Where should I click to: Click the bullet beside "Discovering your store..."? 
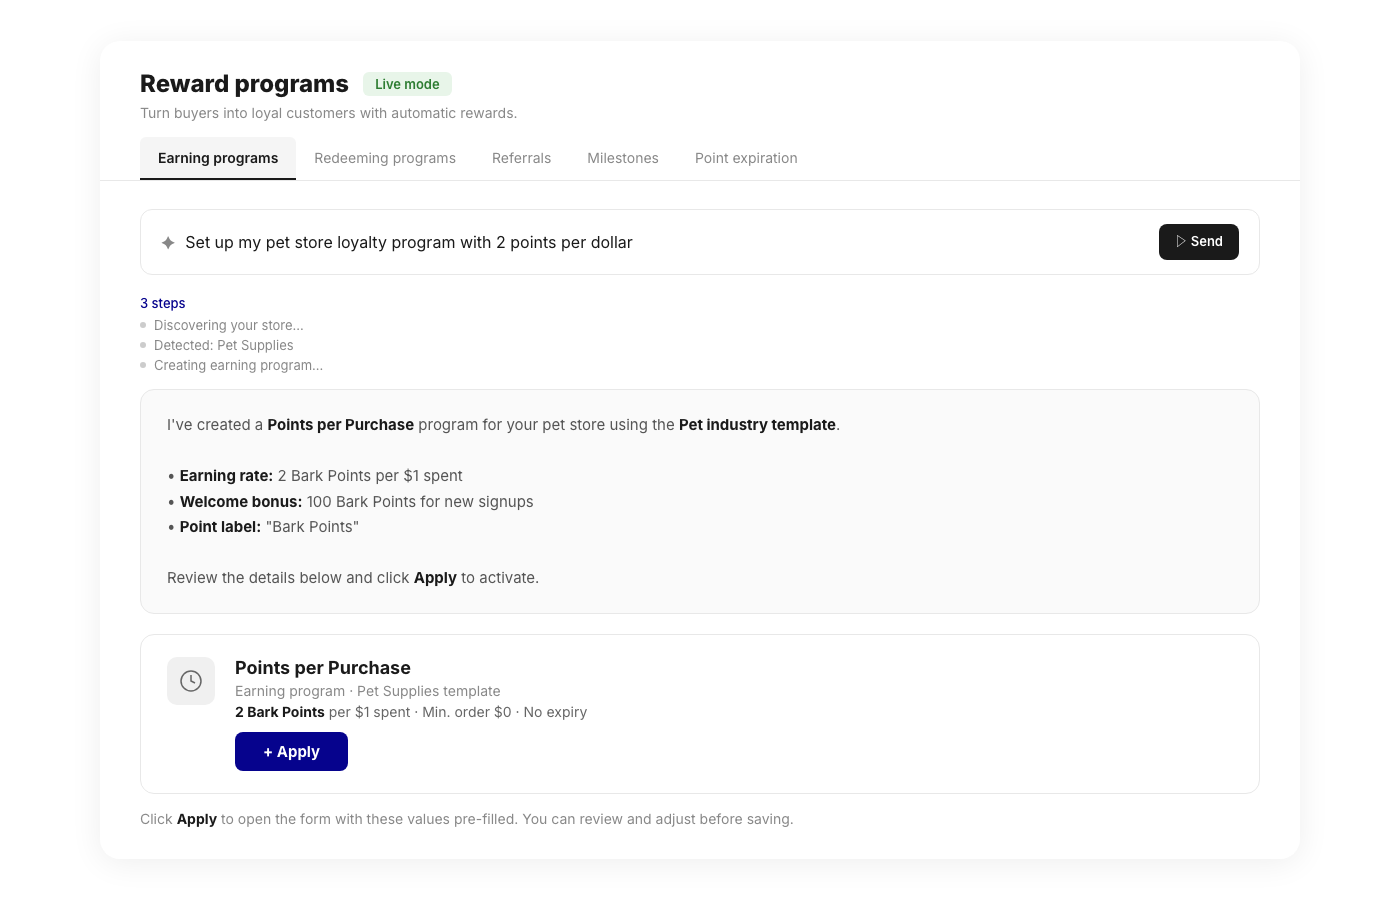tap(142, 324)
